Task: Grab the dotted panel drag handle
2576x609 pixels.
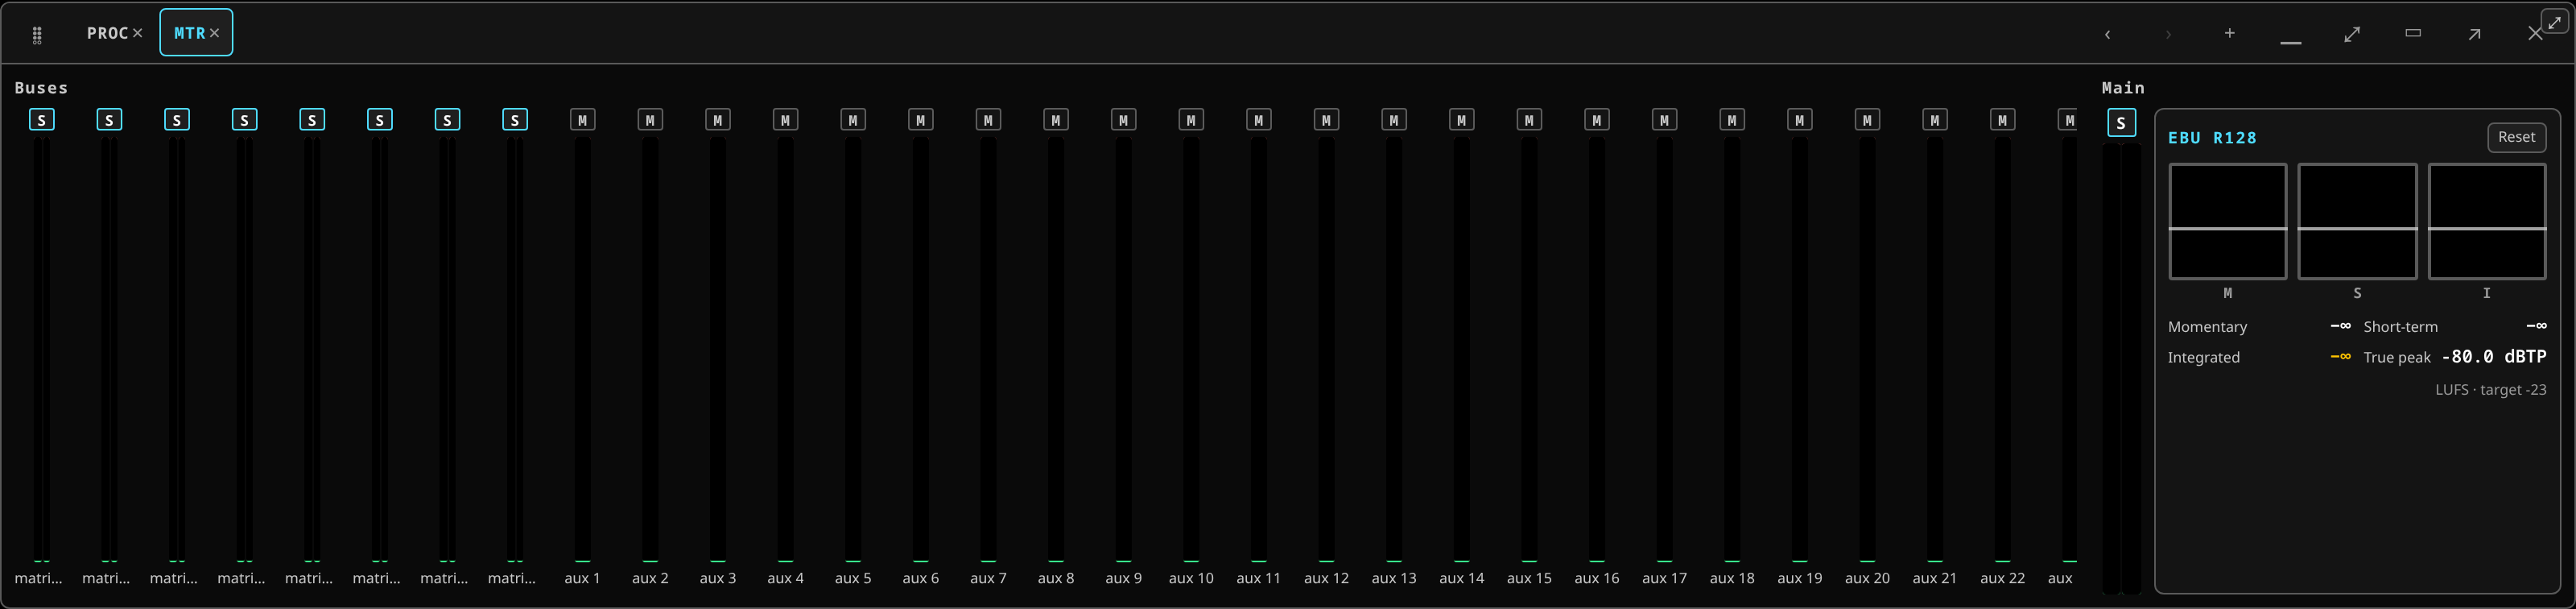Action: coord(37,35)
